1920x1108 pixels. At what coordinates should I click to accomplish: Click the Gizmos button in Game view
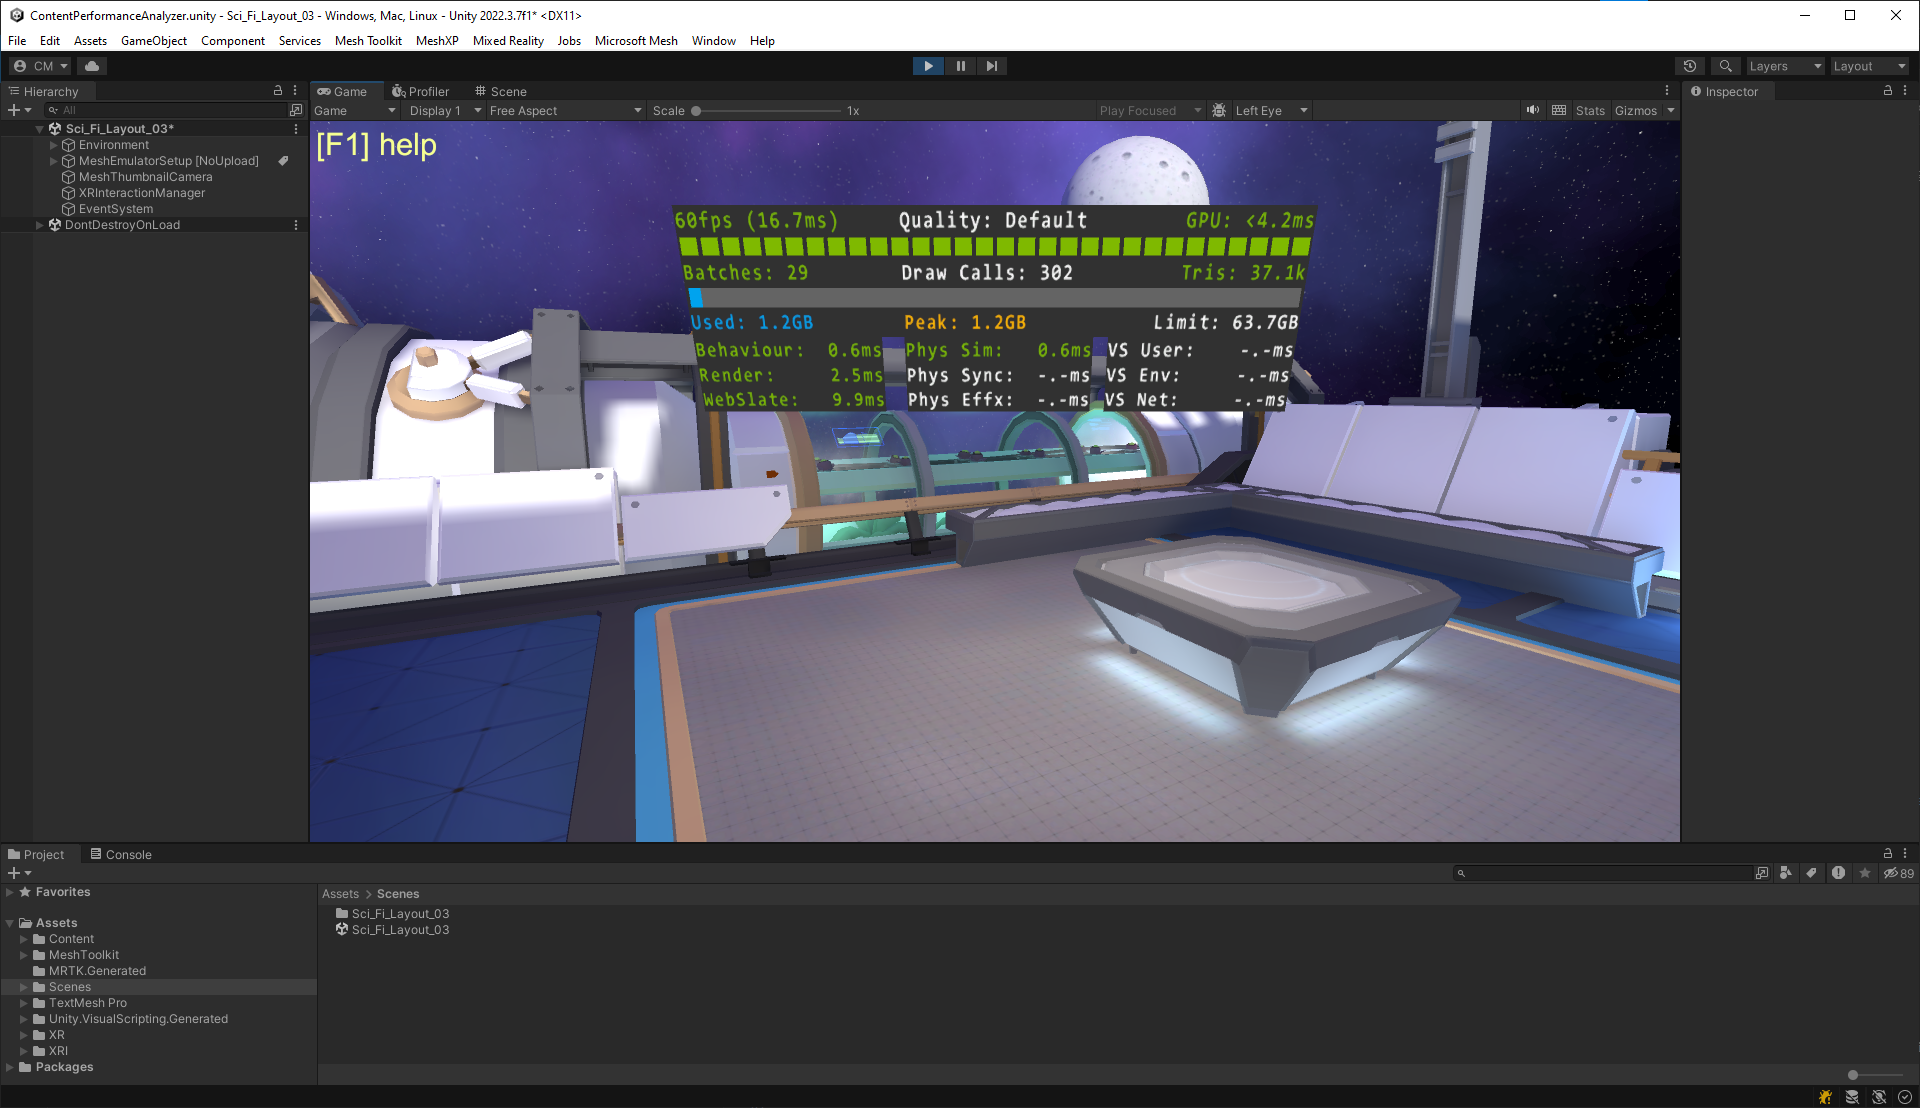(x=1634, y=109)
